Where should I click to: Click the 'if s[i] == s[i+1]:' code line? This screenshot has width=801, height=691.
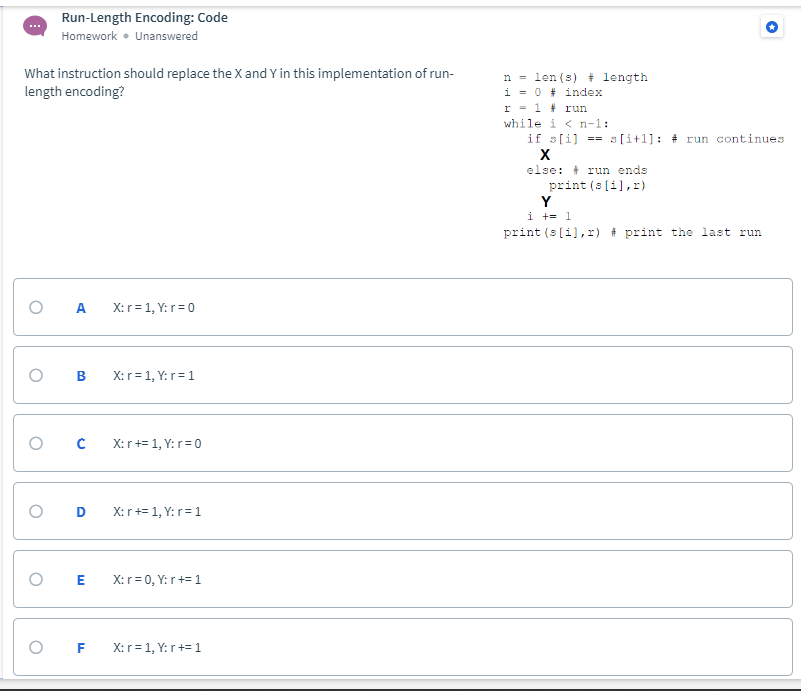coord(655,139)
